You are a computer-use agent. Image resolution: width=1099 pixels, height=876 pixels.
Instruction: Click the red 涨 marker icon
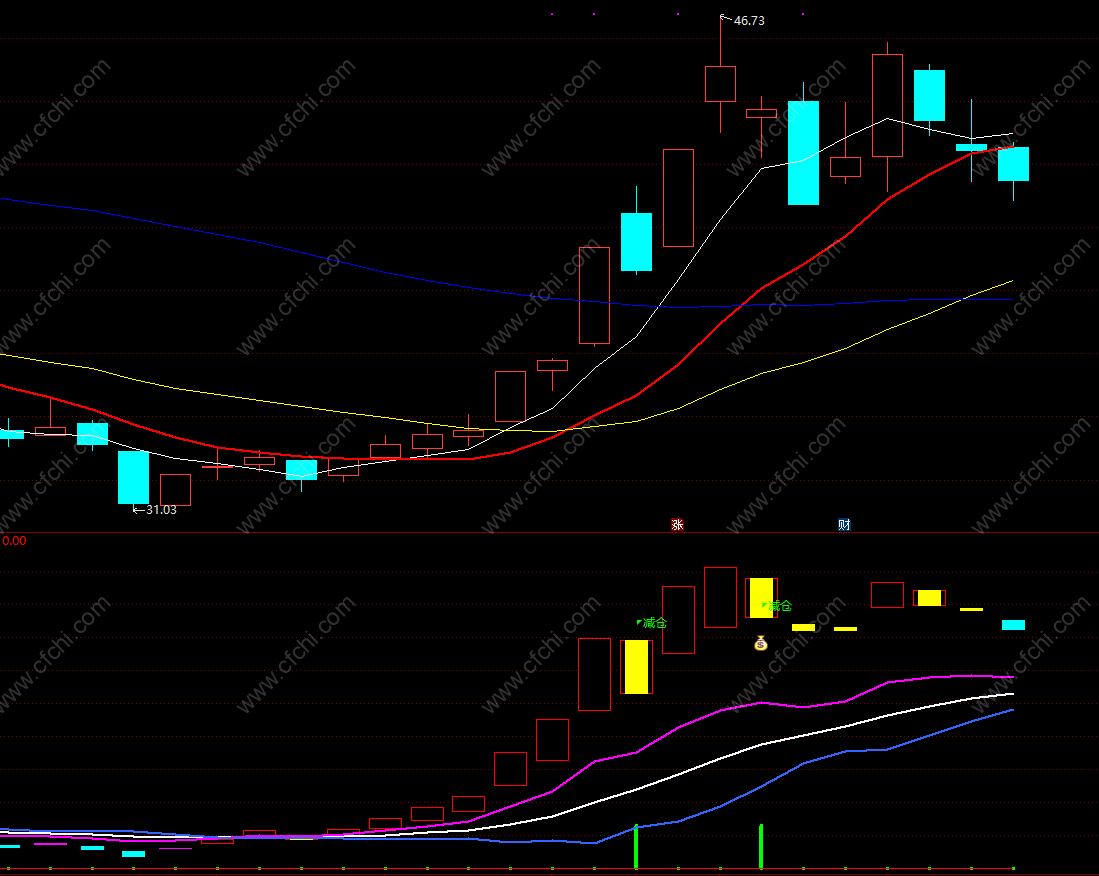[677, 524]
